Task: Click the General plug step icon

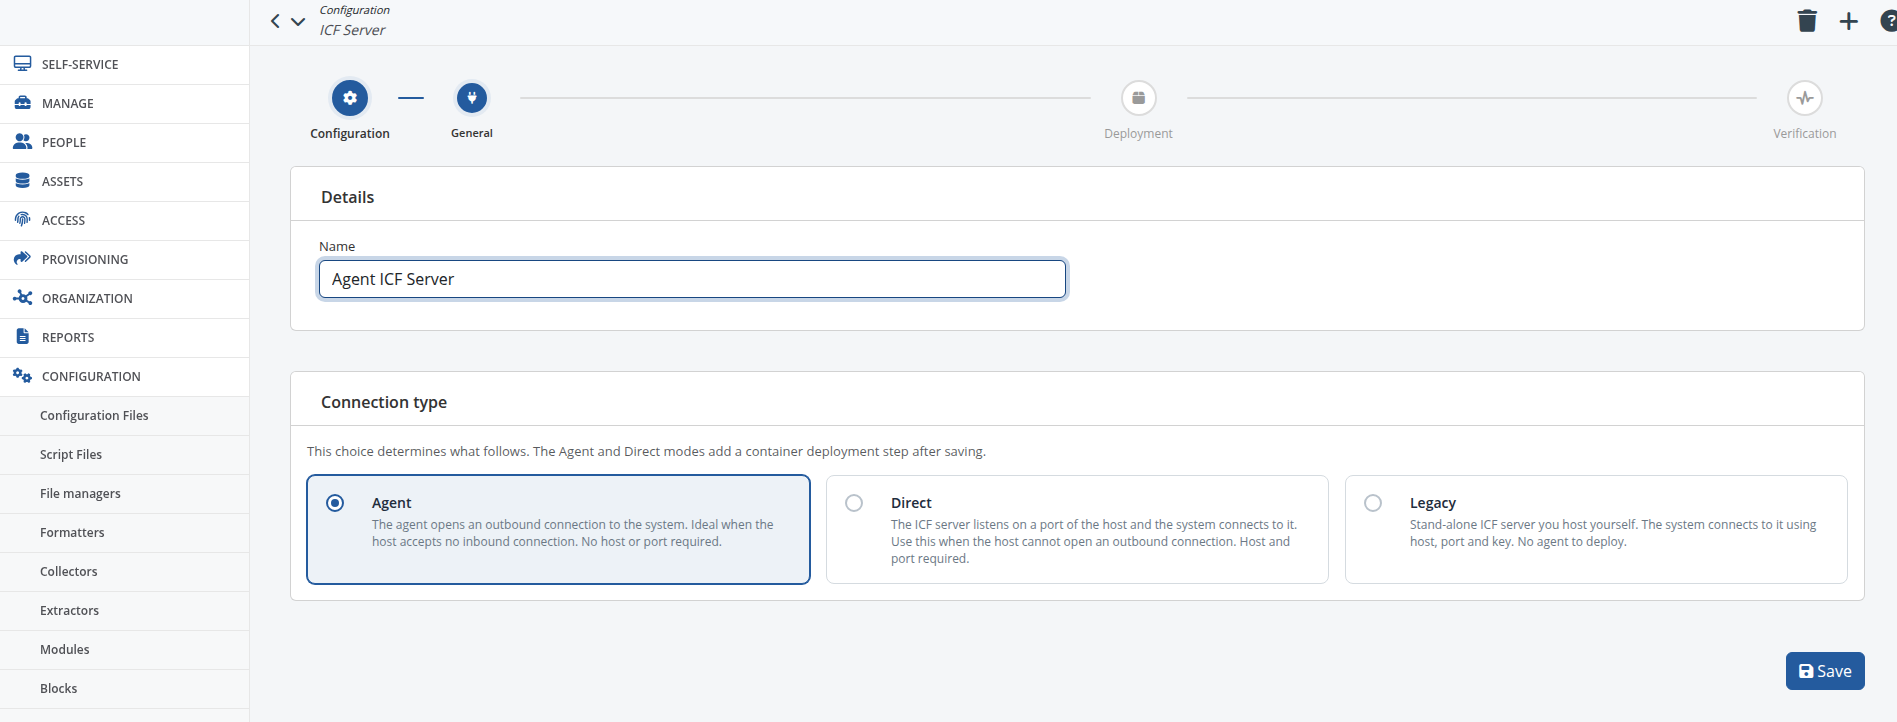Action: click(x=472, y=98)
